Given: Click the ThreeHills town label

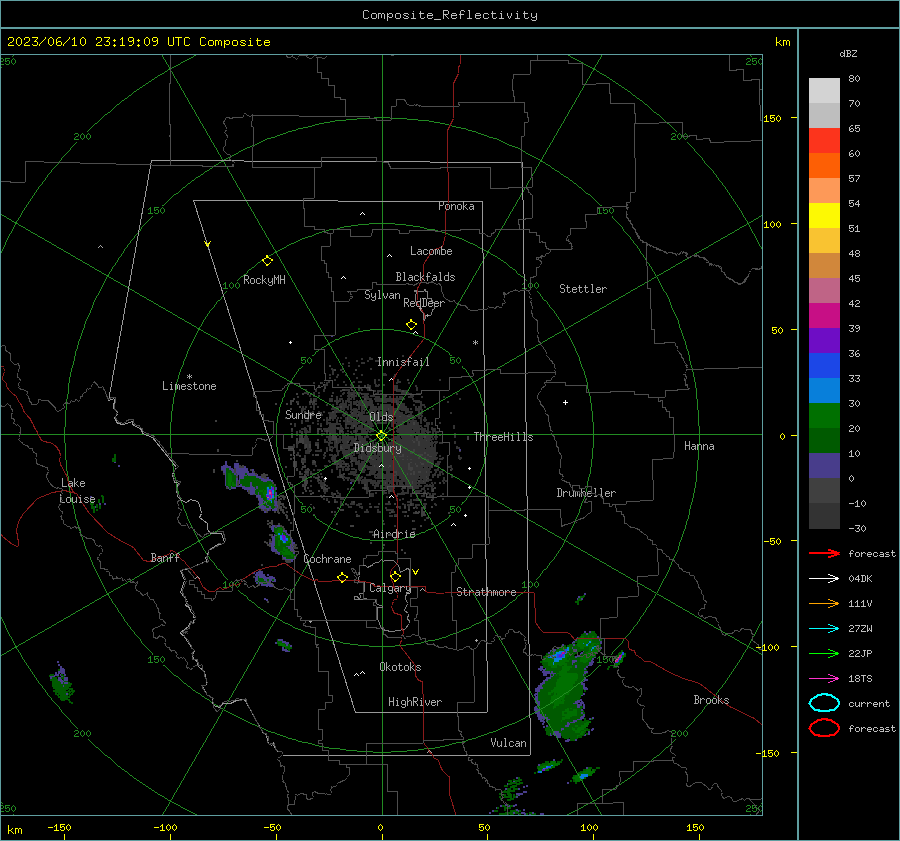Looking at the screenshot, I should (503, 437).
